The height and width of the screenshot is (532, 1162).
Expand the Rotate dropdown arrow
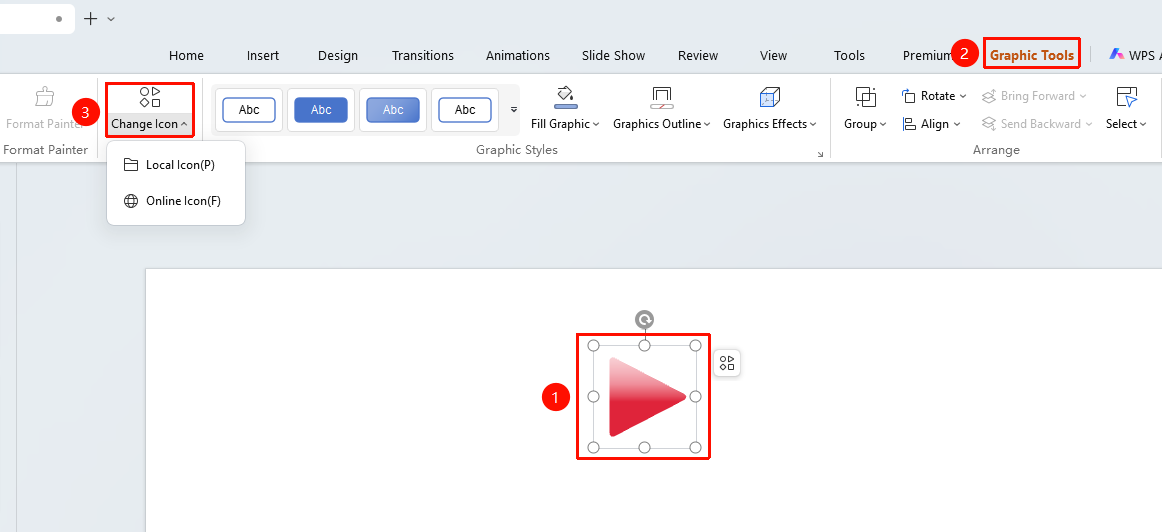(x=963, y=96)
